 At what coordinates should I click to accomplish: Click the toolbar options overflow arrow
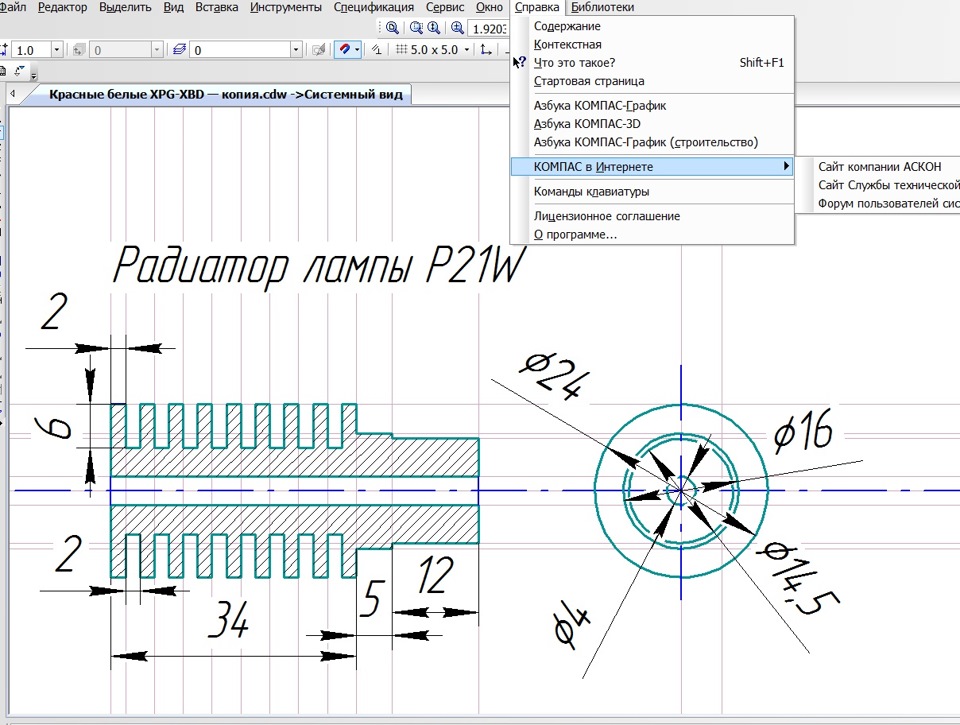tap(34, 76)
